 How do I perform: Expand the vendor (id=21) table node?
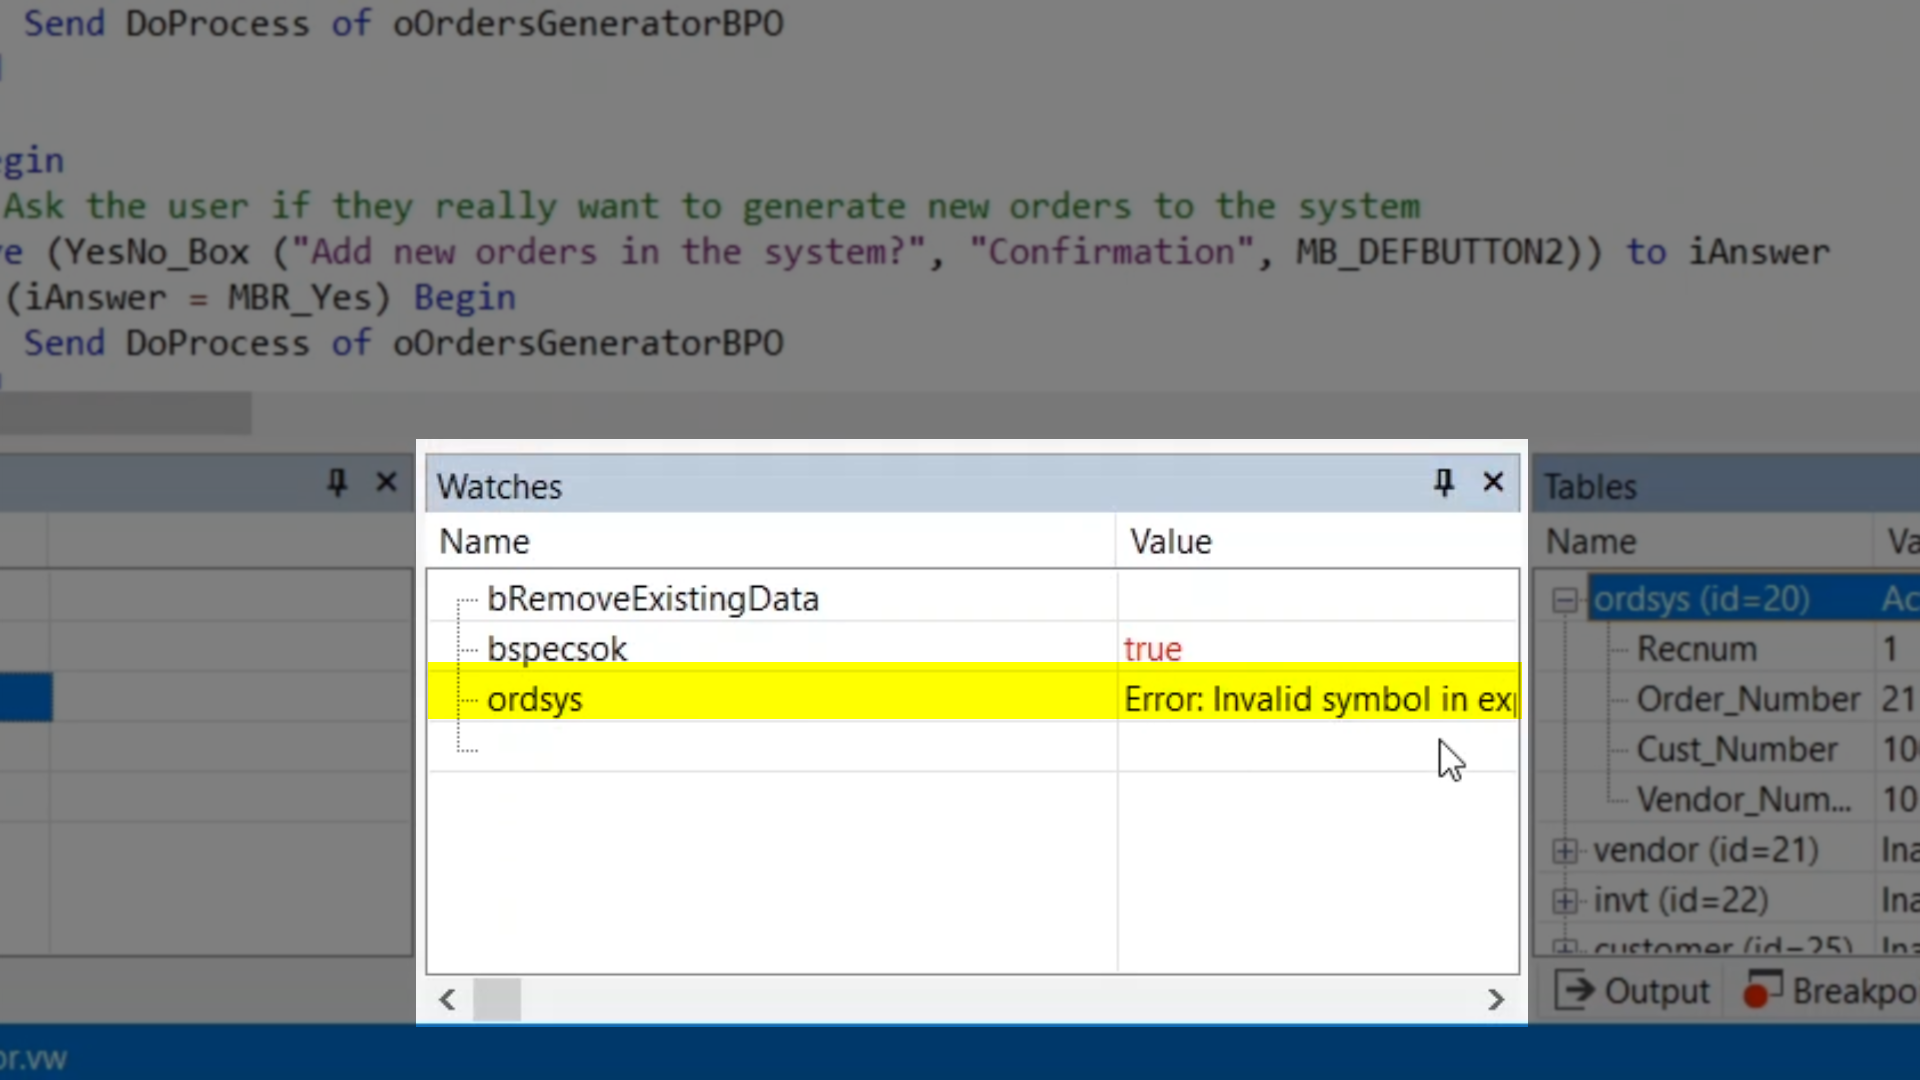(x=1564, y=851)
